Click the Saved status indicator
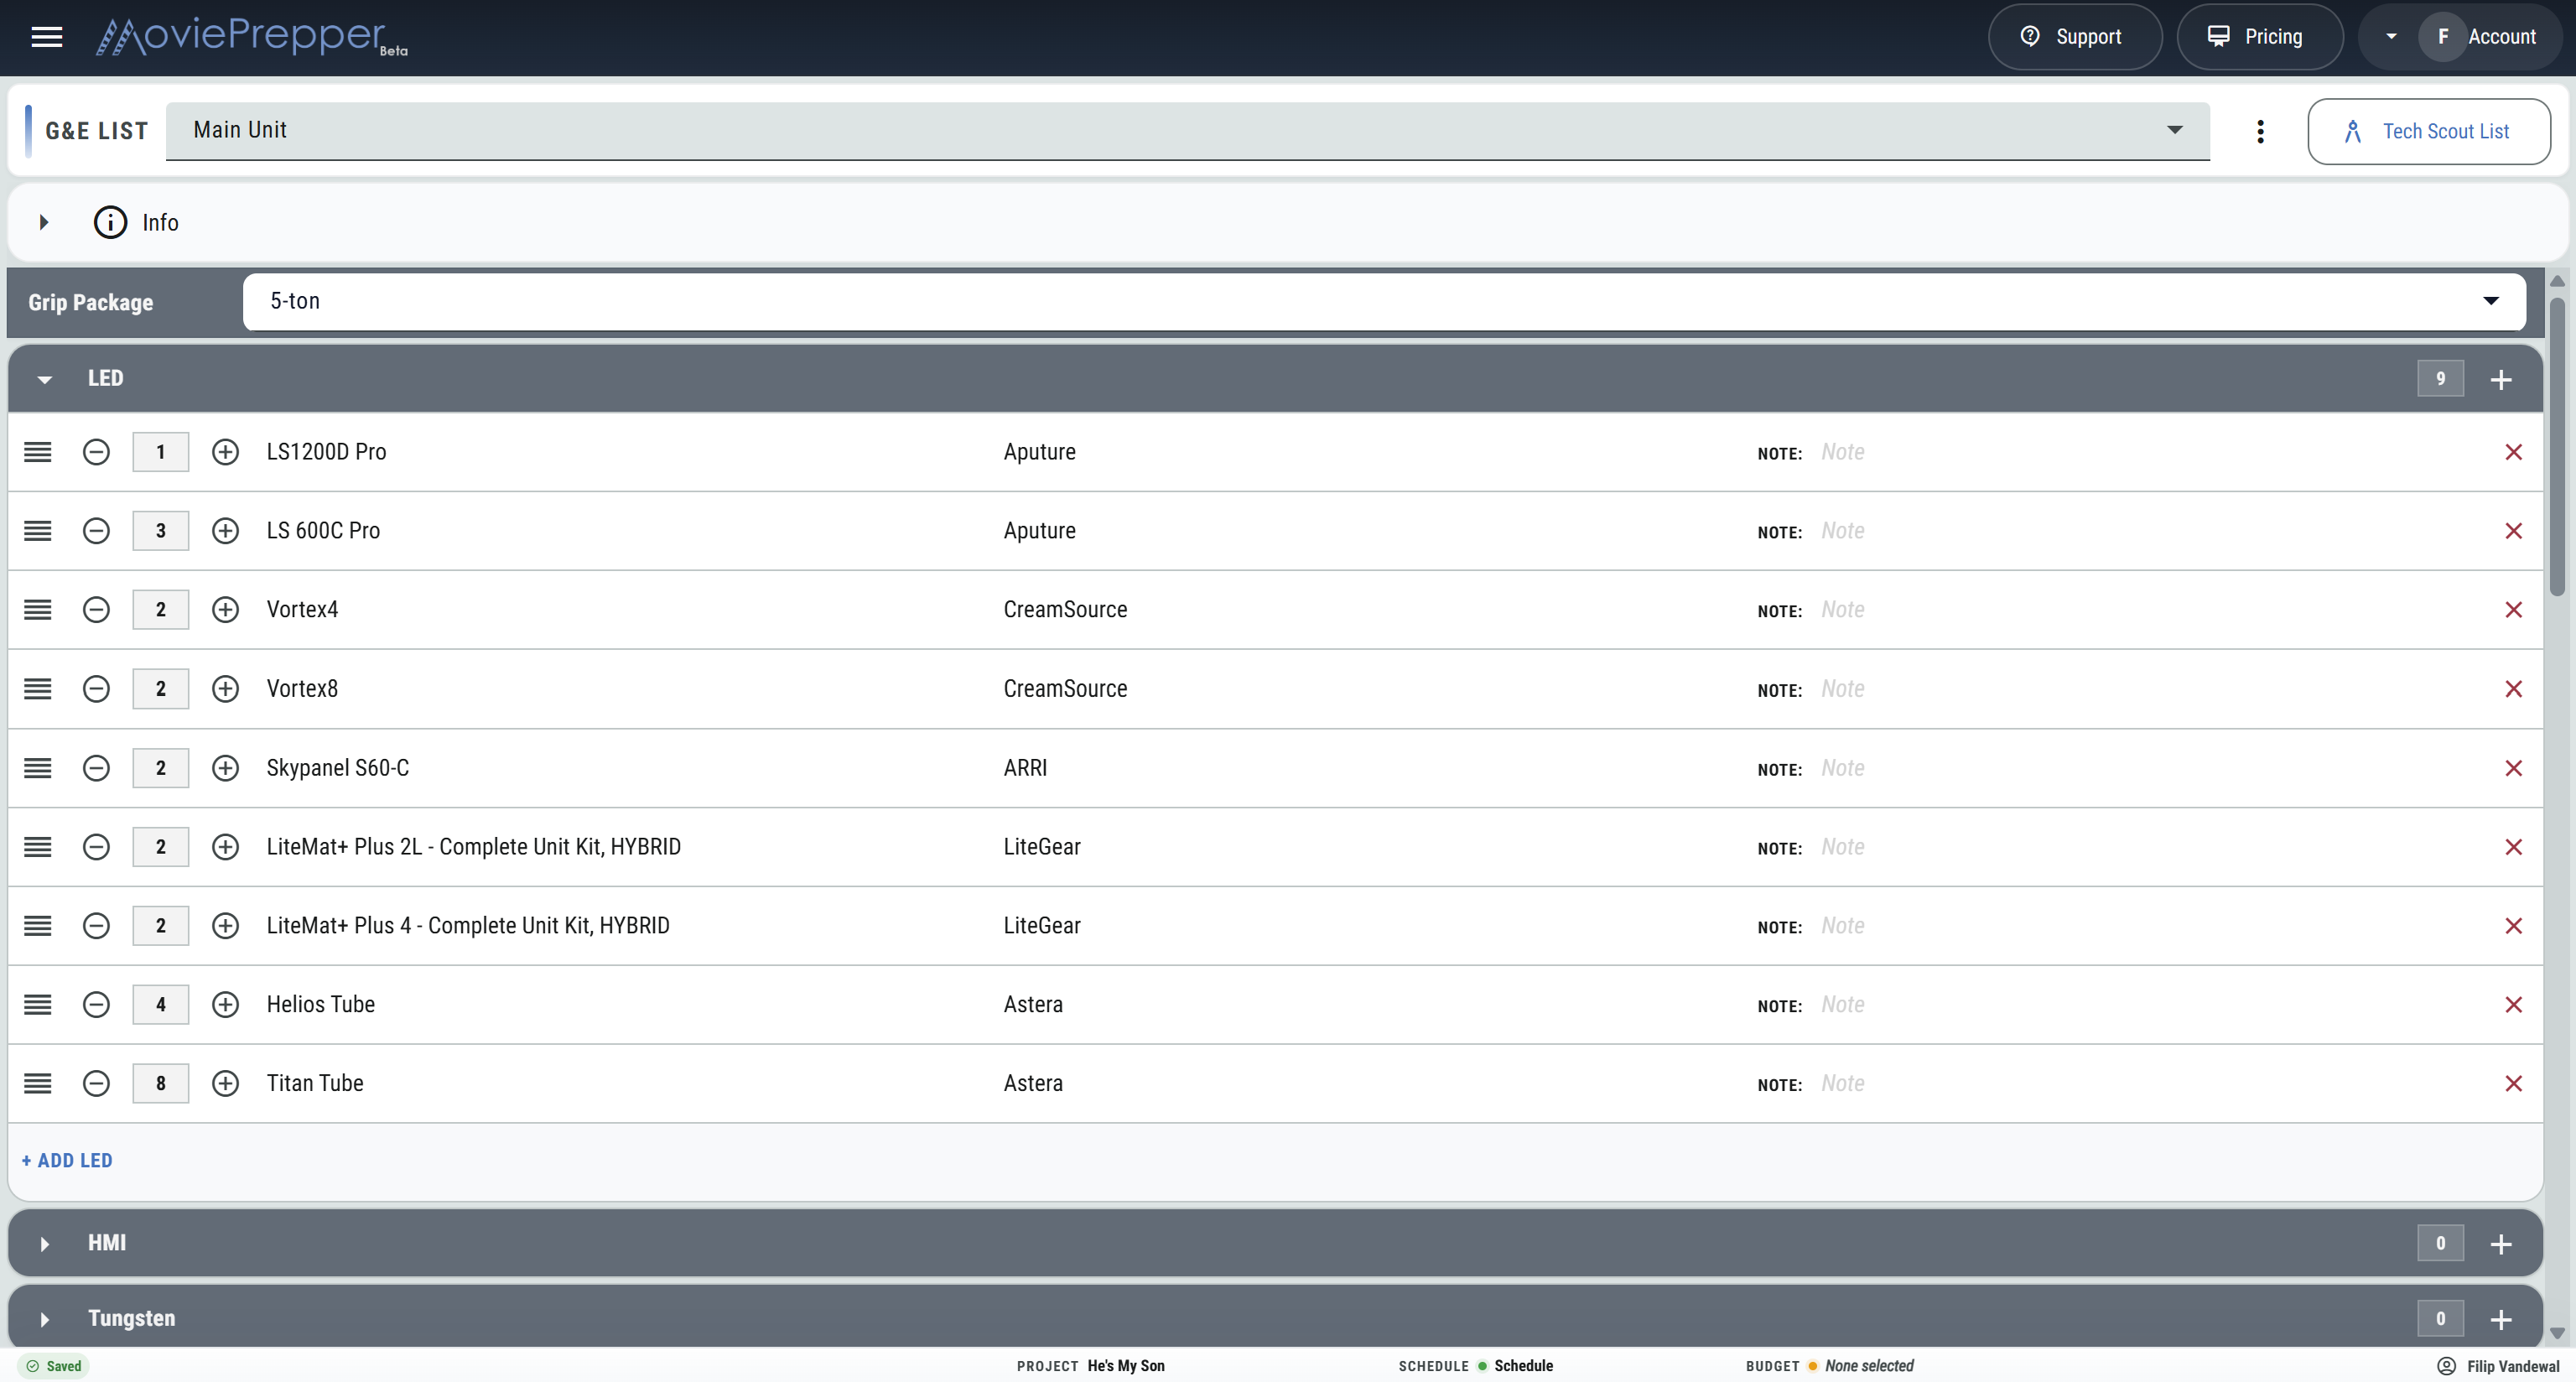The height and width of the screenshot is (1382, 2576). [x=54, y=1366]
